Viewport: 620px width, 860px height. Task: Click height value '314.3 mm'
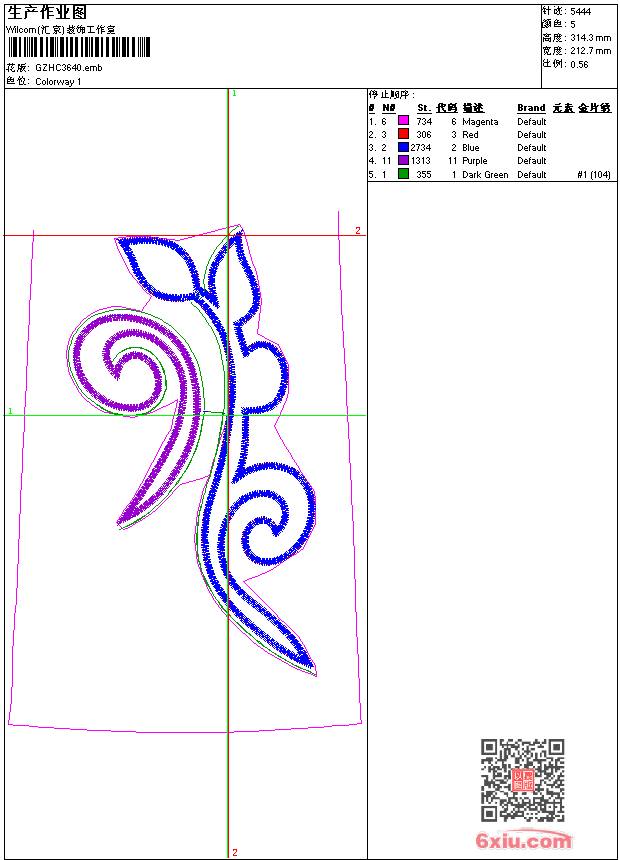tap(590, 38)
